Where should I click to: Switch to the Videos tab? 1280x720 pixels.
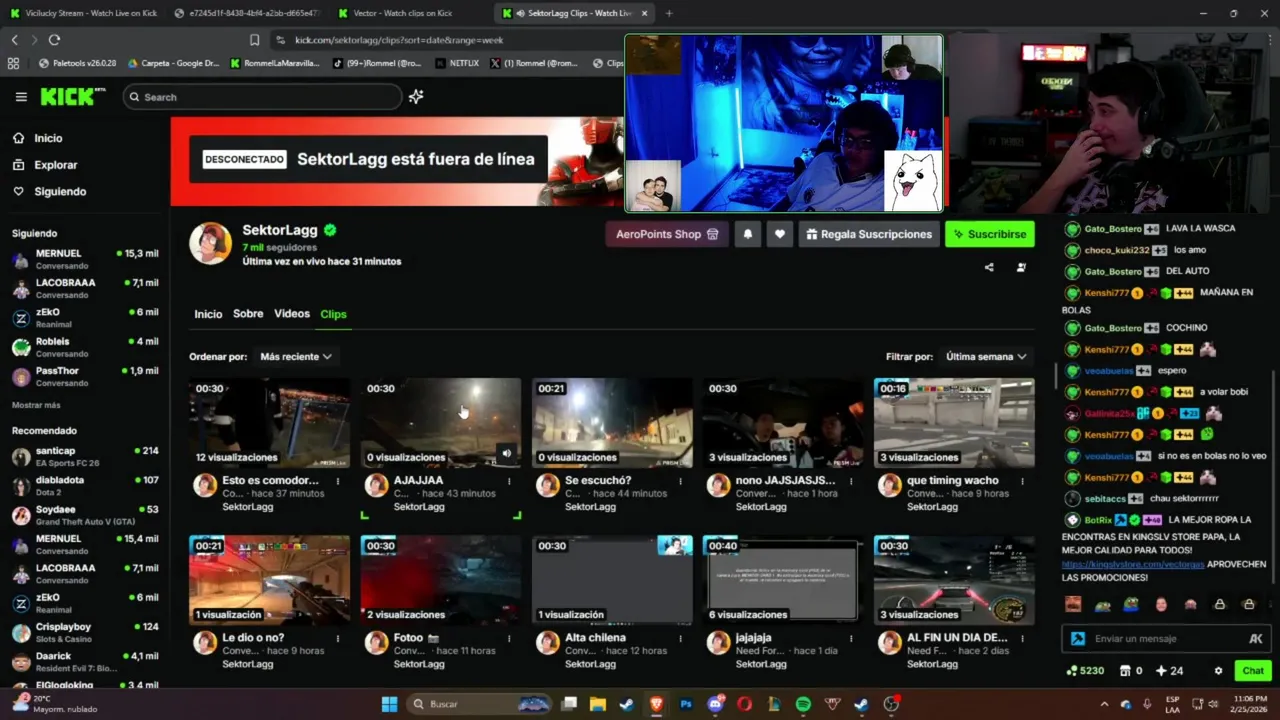point(292,314)
